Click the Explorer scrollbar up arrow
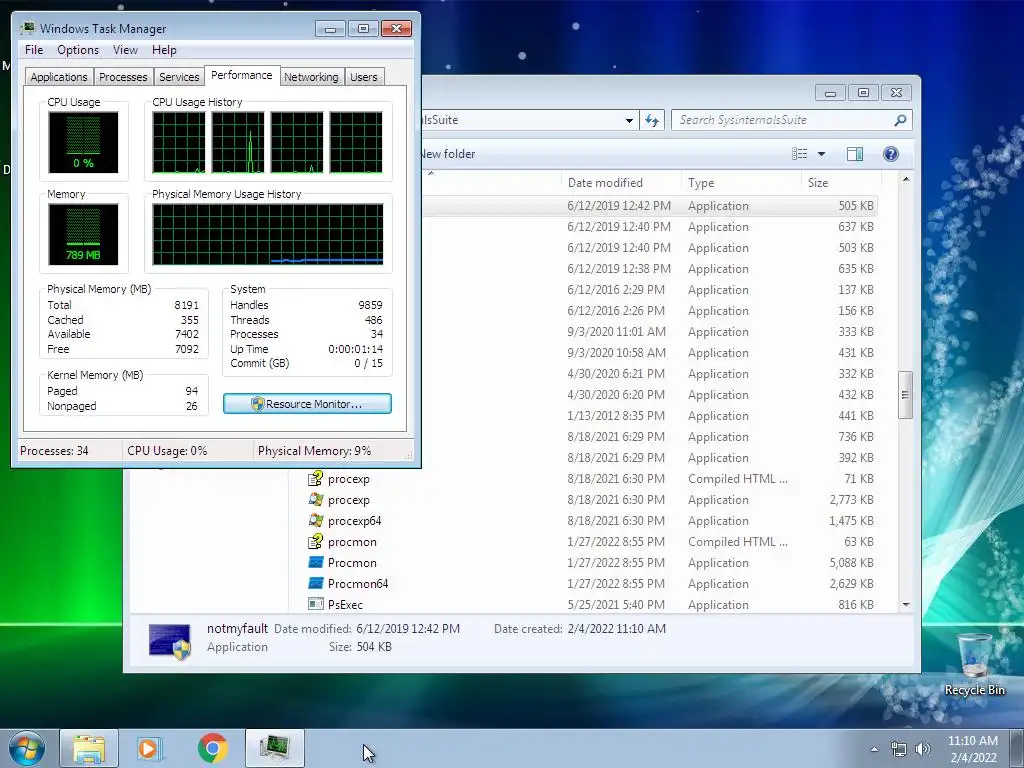 [x=906, y=179]
